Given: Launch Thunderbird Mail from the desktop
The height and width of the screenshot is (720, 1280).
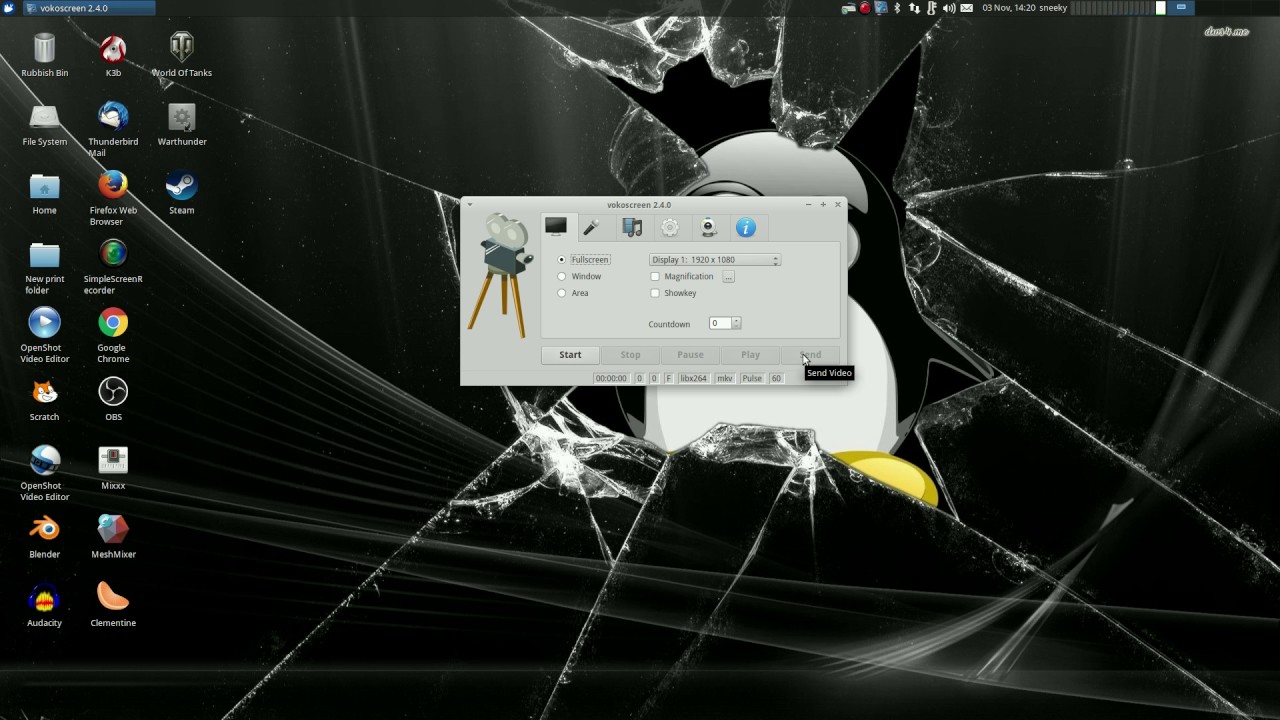Looking at the screenshot, I should [113, 129].
